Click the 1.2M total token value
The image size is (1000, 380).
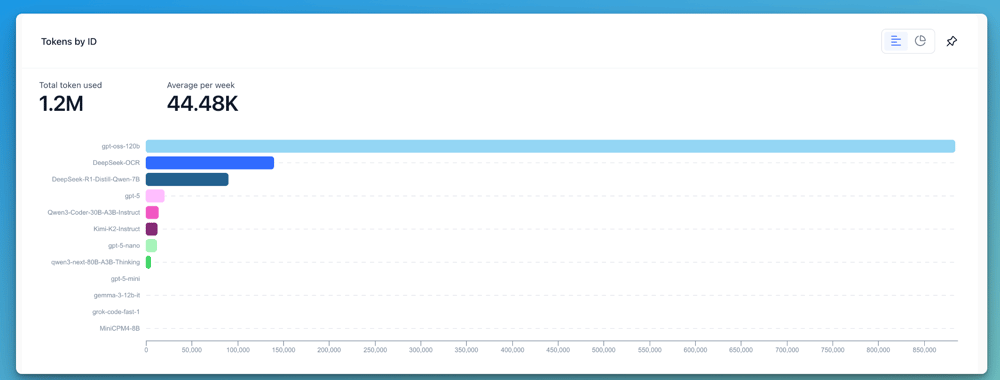click(x=61, y=103)
